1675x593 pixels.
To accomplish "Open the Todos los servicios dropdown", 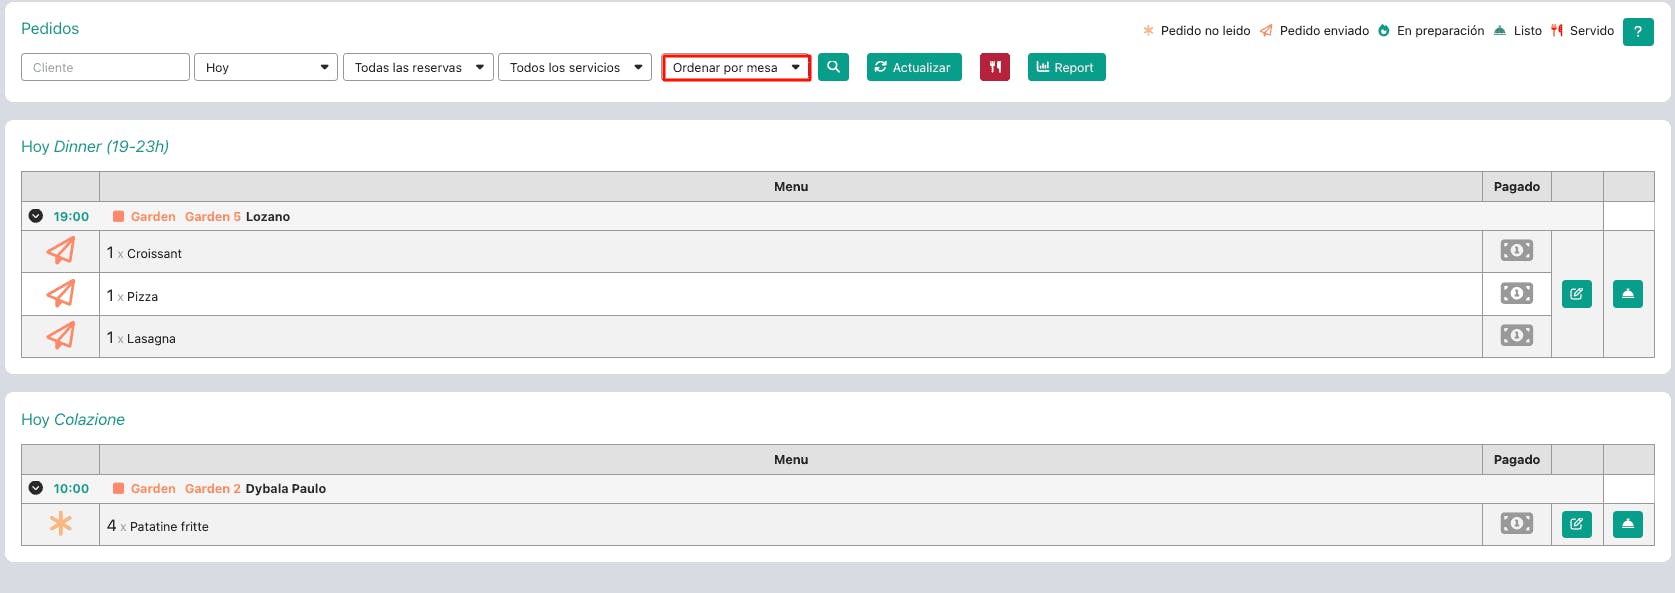I will 575,67.
